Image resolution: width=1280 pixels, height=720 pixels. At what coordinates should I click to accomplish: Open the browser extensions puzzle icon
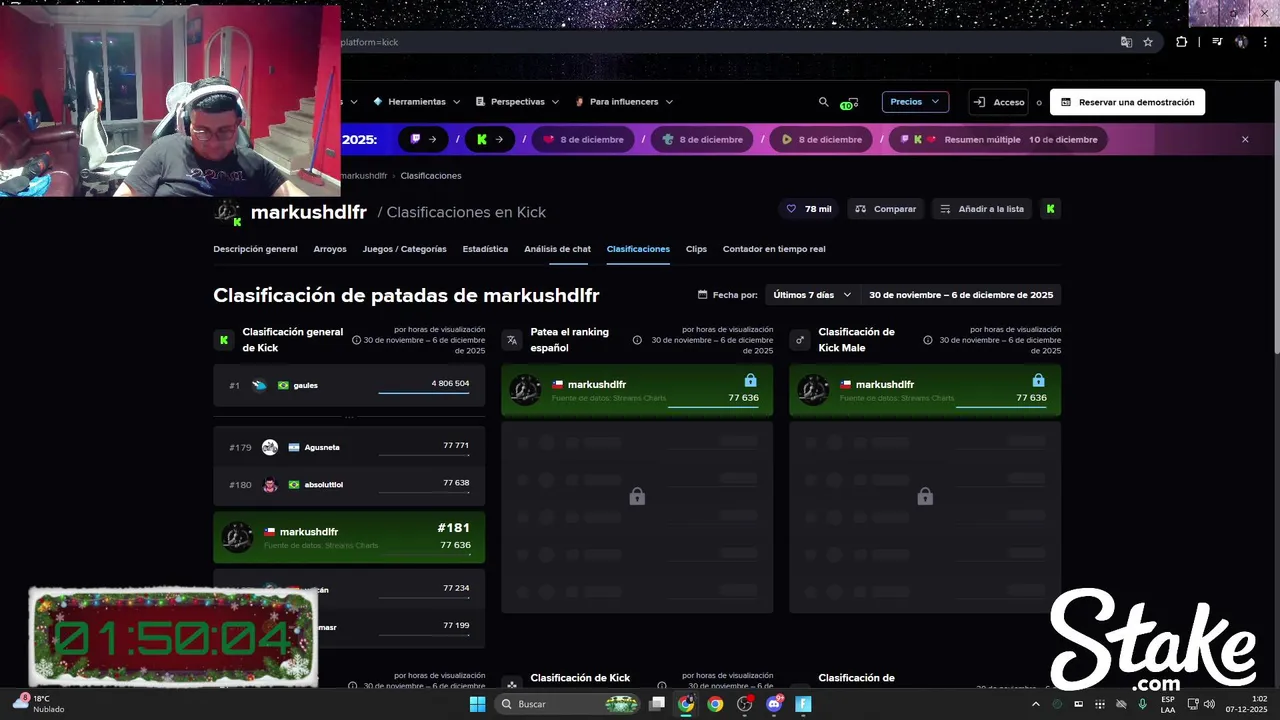(x=1182, y=42)
